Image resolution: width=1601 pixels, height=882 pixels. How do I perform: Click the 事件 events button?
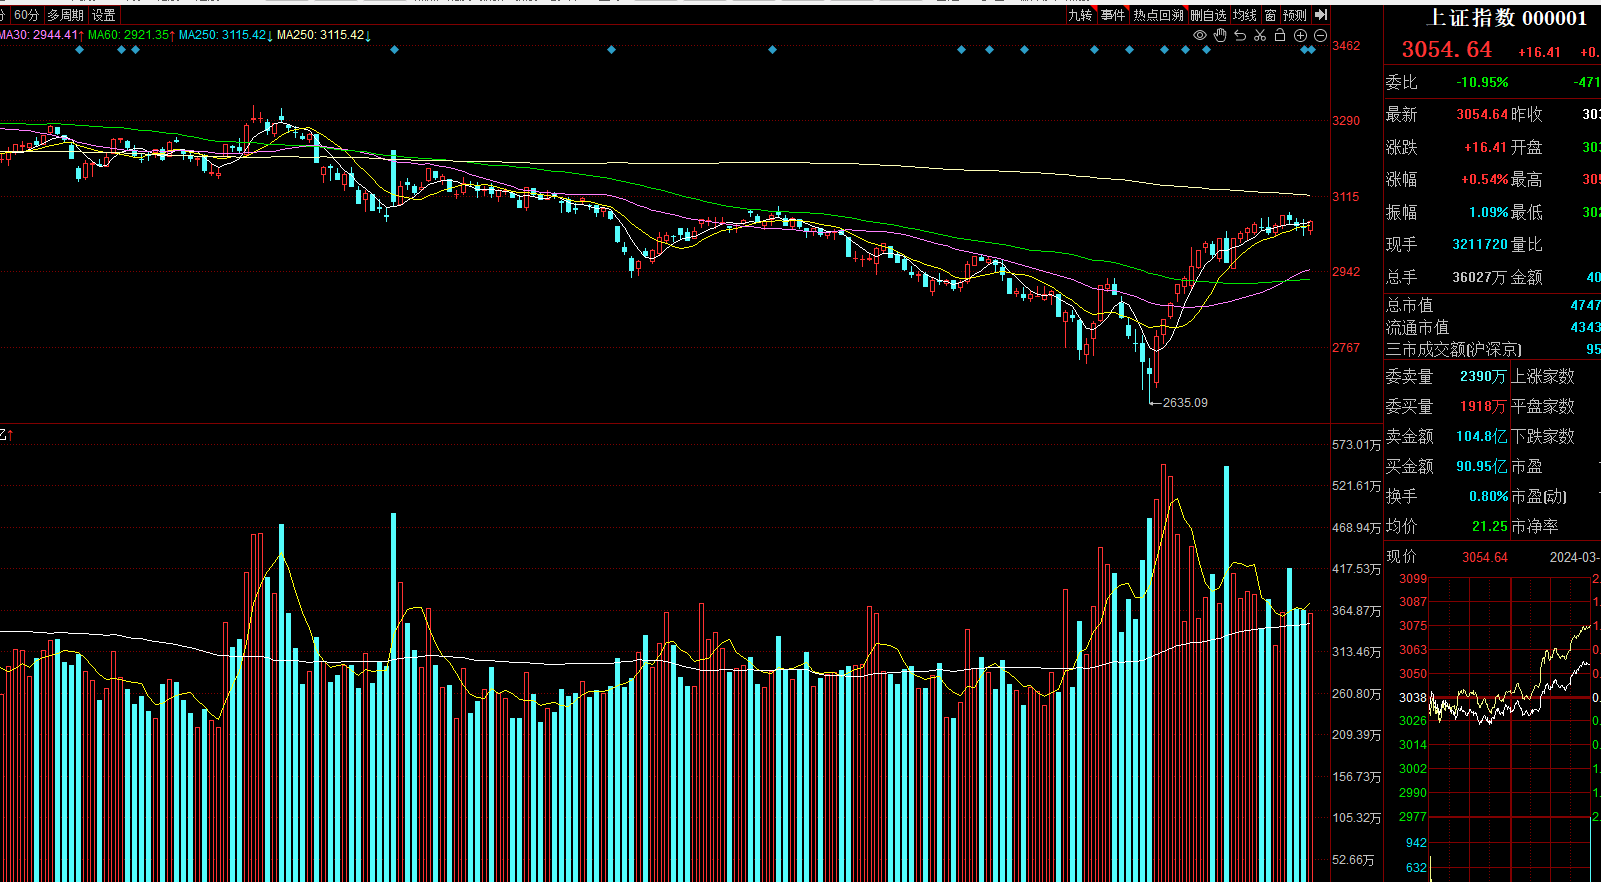(1113, 15)
